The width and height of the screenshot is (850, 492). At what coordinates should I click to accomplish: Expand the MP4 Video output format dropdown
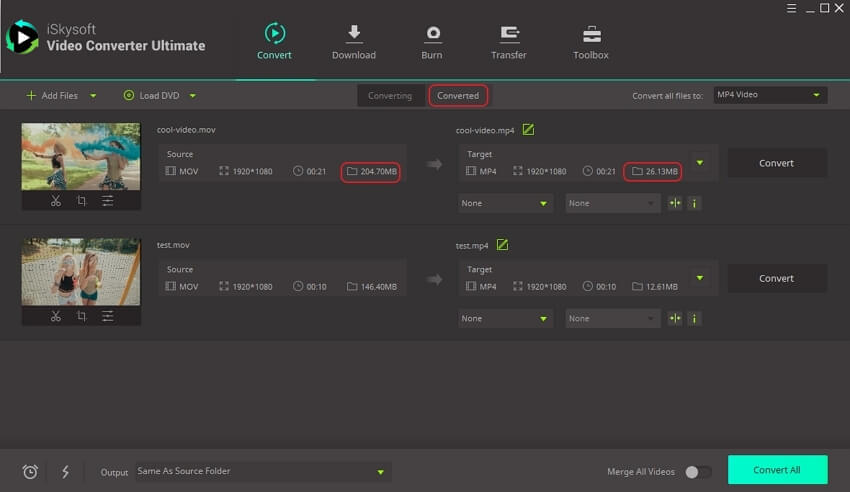[x=769, y=95]
